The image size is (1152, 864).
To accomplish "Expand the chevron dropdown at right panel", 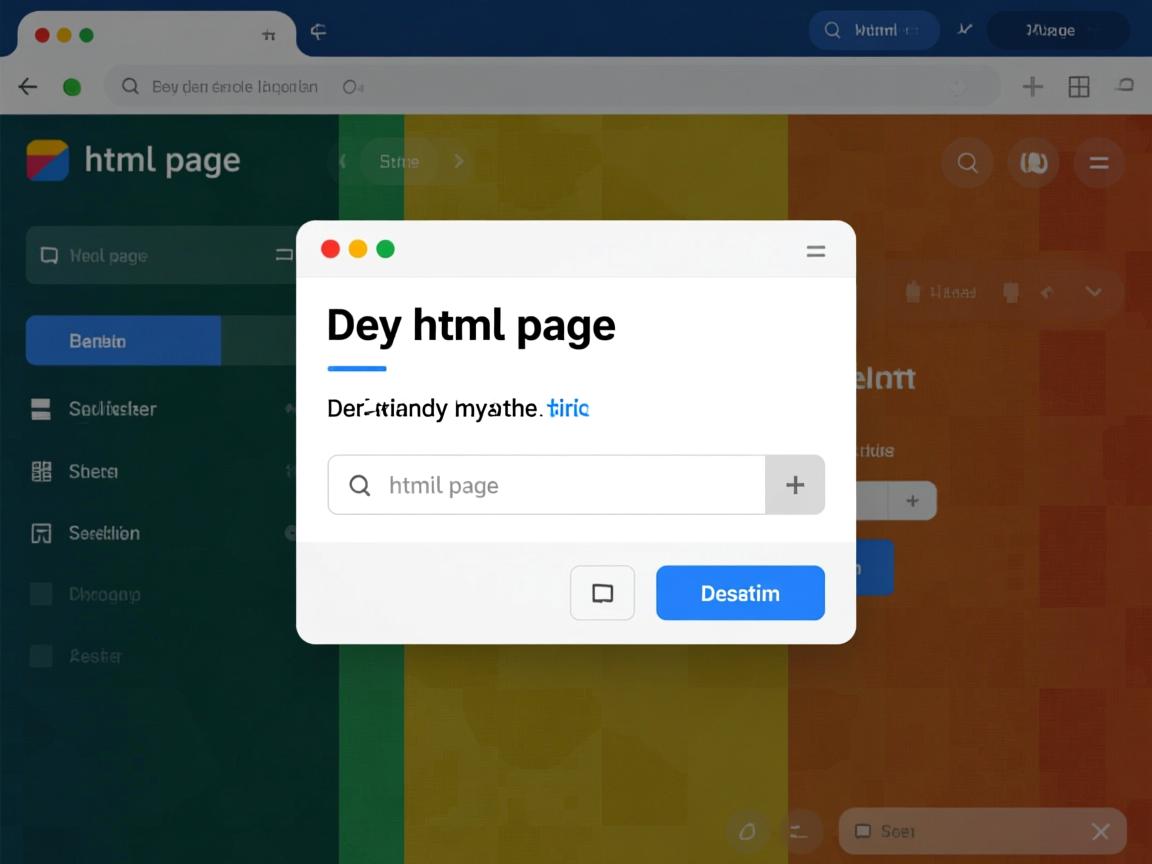I will 1093,292.
